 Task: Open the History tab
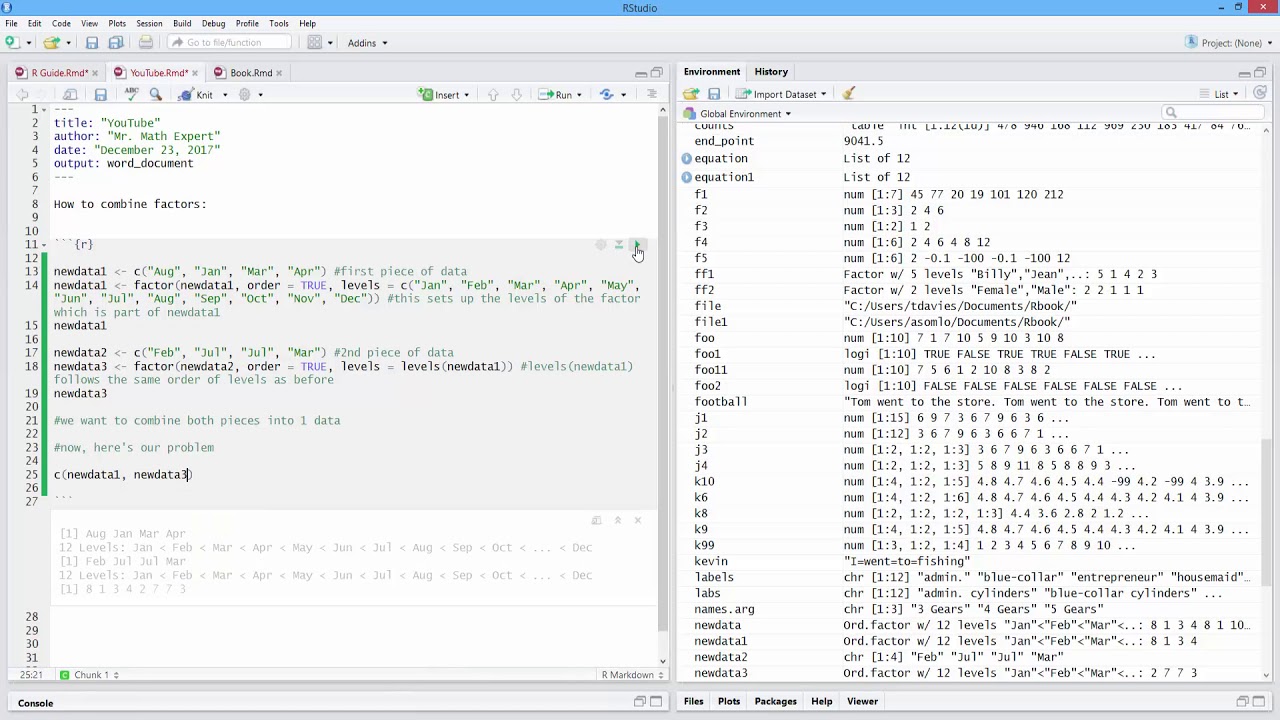click(x=771, y=72)
